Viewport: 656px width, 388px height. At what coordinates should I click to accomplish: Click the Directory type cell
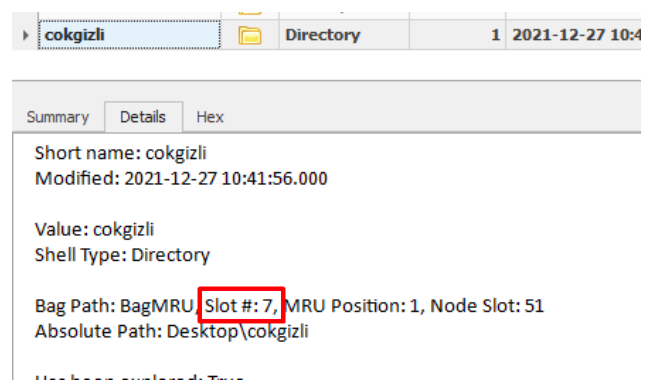(x=344, y=35)
